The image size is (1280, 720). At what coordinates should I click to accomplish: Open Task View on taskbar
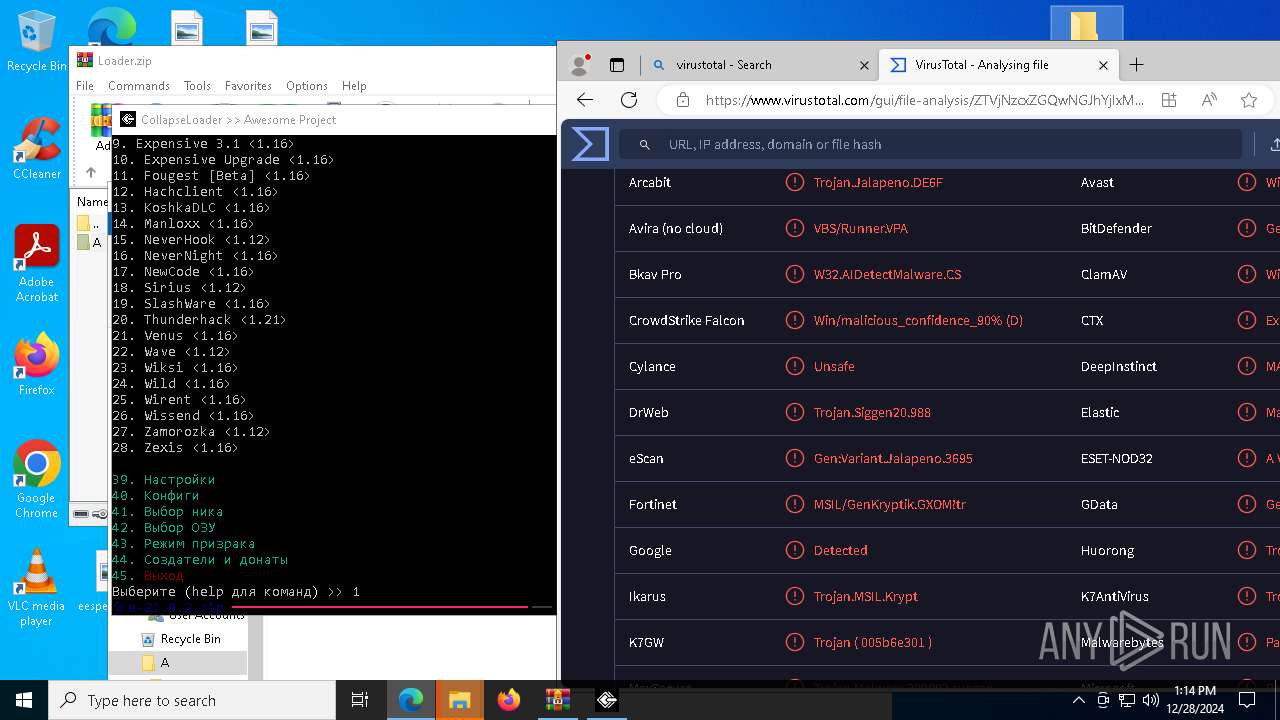click(x=360, y=700)
